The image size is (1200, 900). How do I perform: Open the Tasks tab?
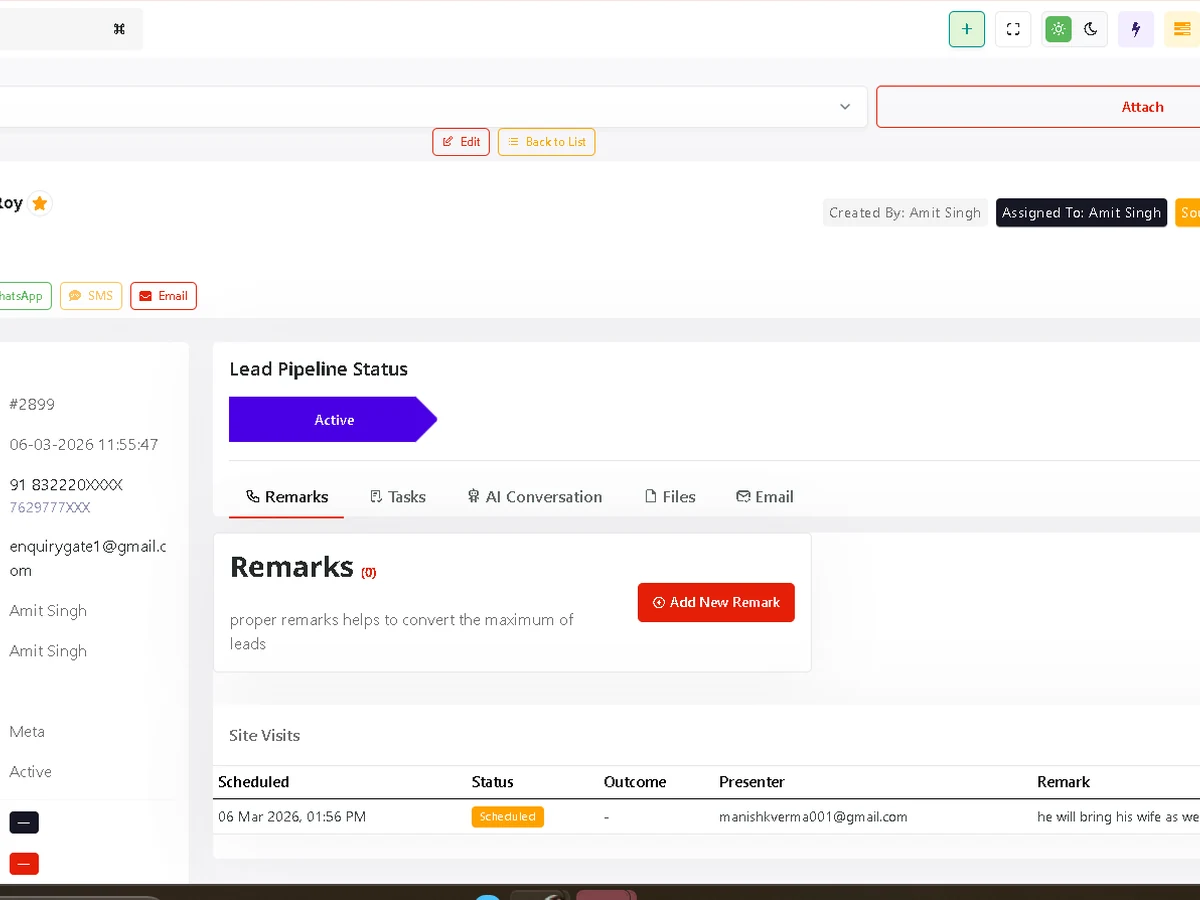[x=398, y=497]
